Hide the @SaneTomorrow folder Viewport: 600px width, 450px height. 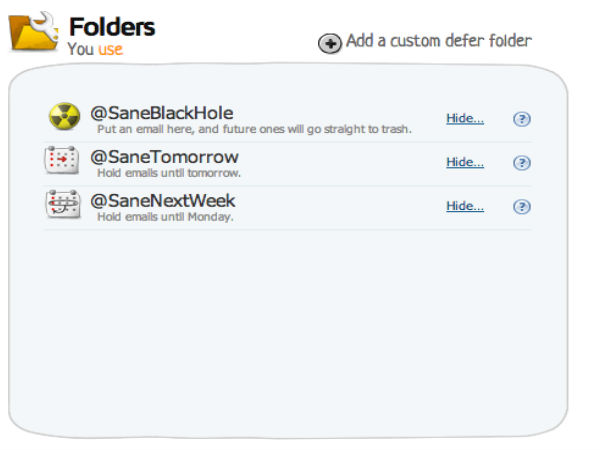(465, 162)
